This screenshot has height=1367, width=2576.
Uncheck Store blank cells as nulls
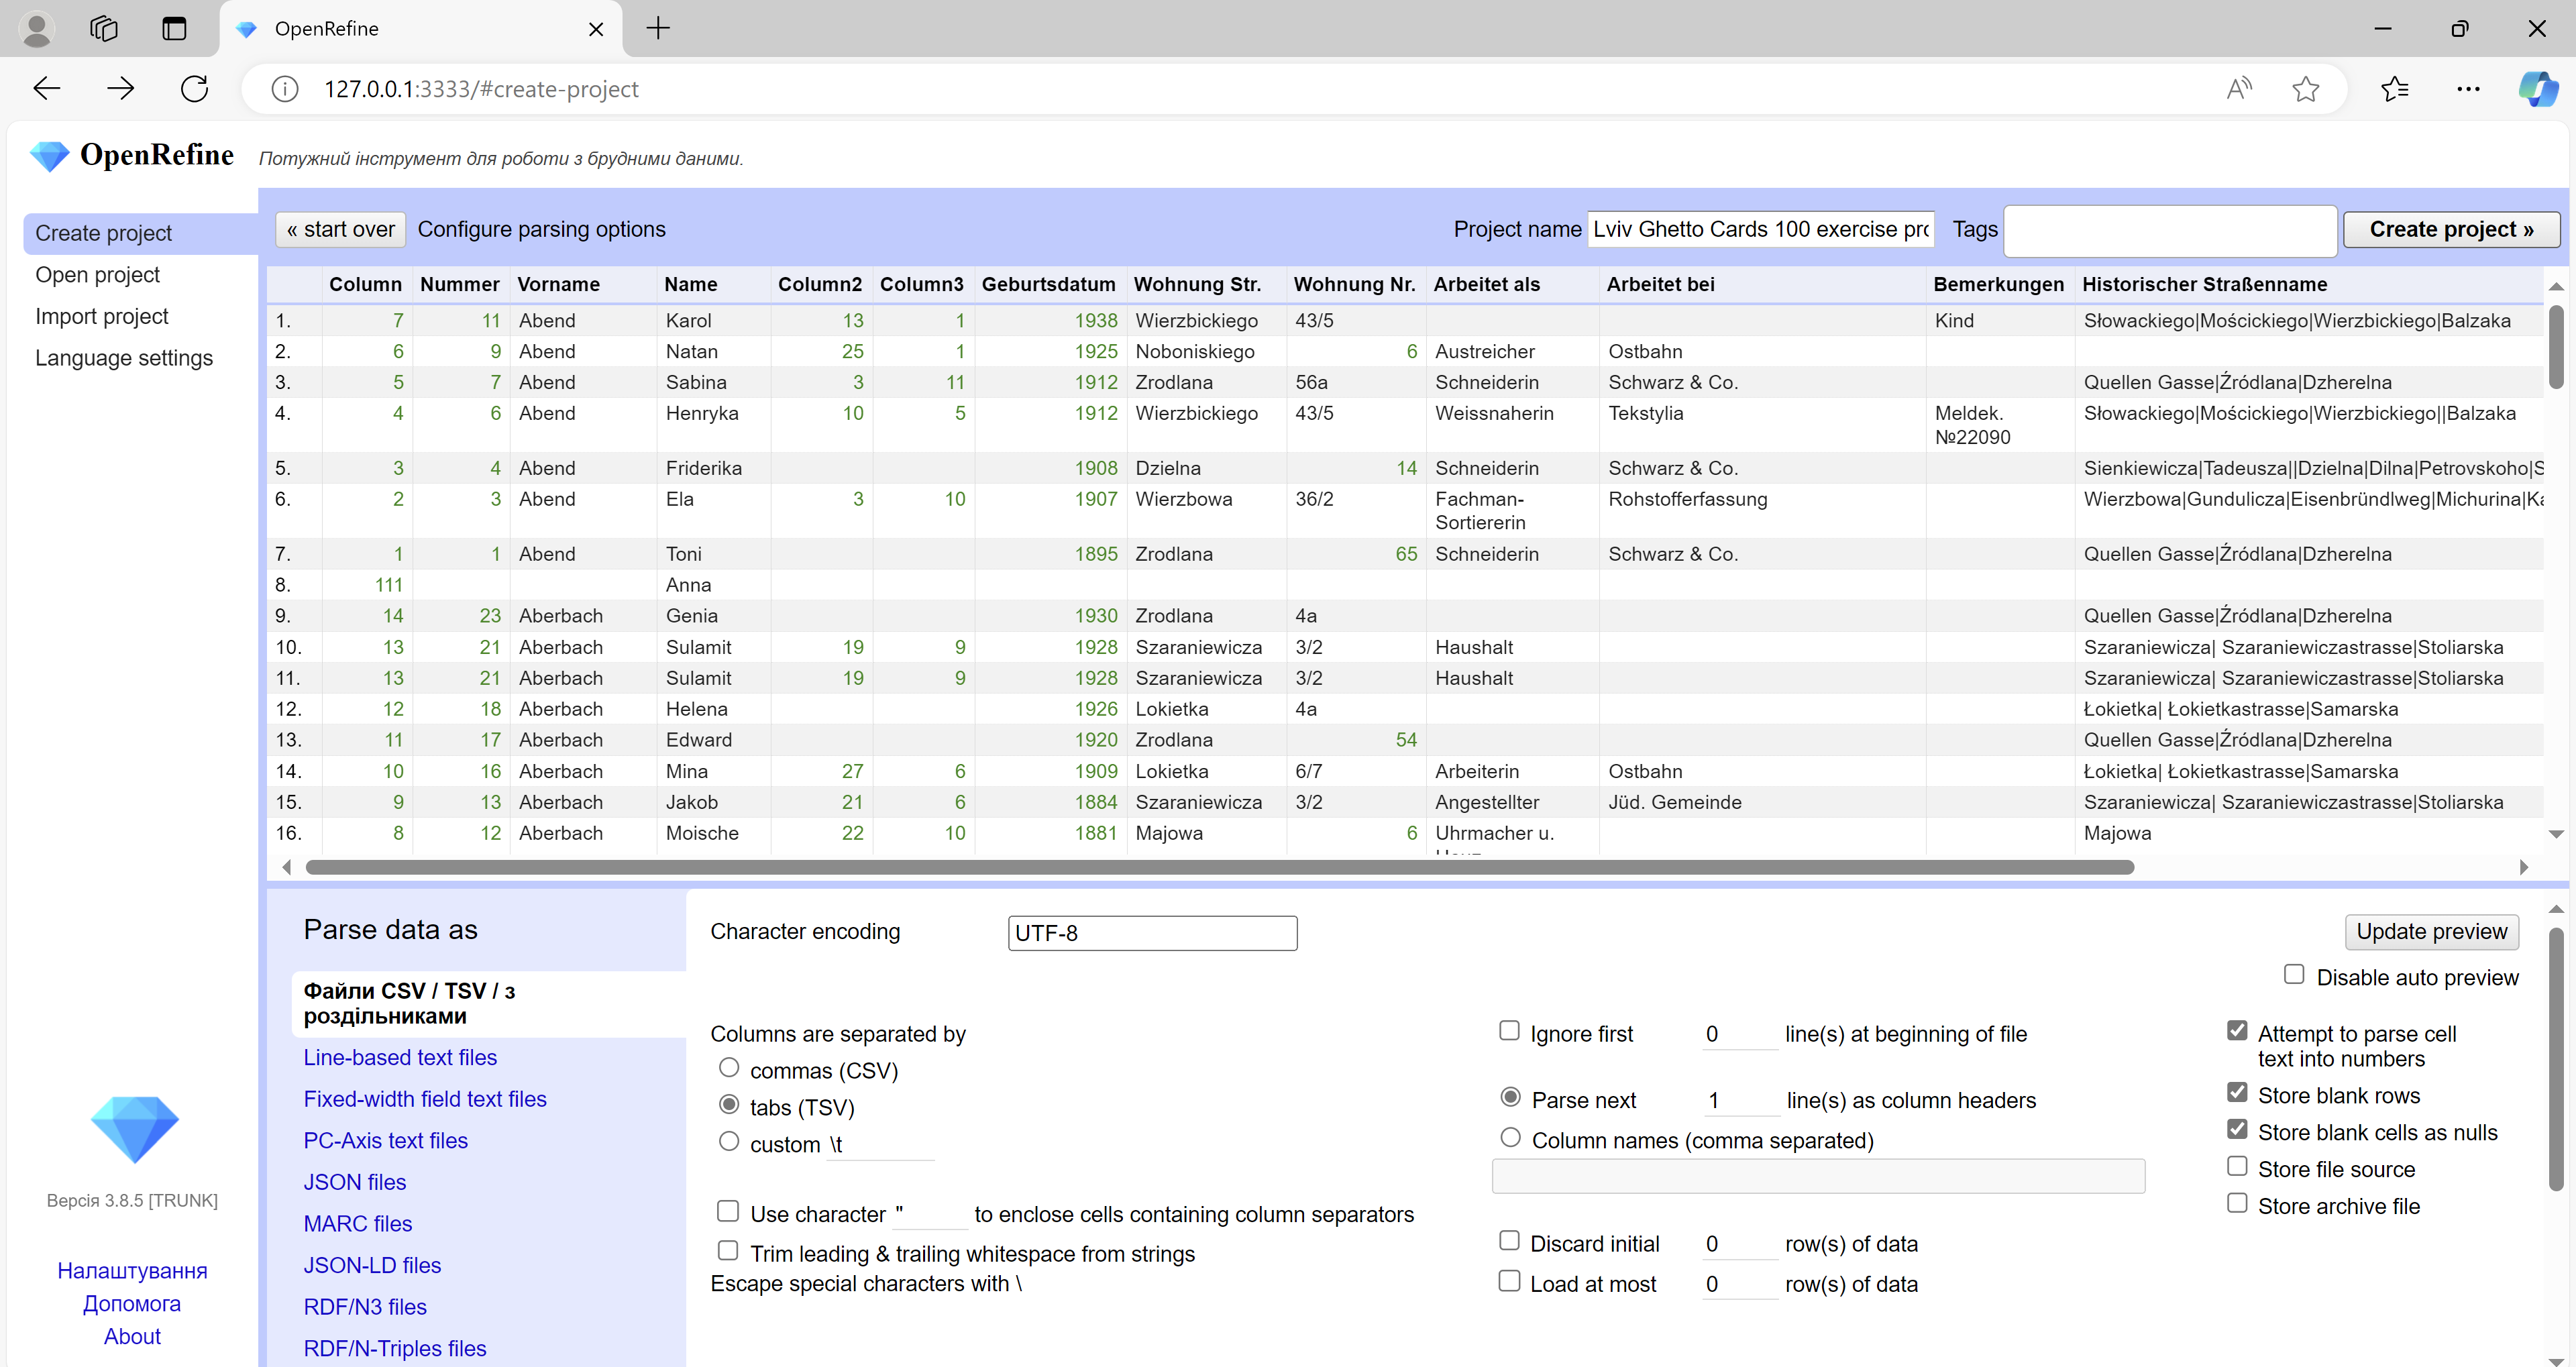(2237, 1129)
